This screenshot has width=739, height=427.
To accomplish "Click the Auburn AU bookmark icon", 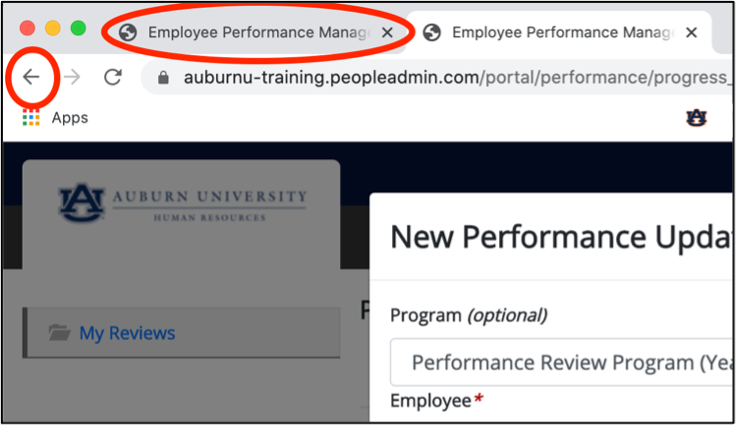I will coord(696,118).
